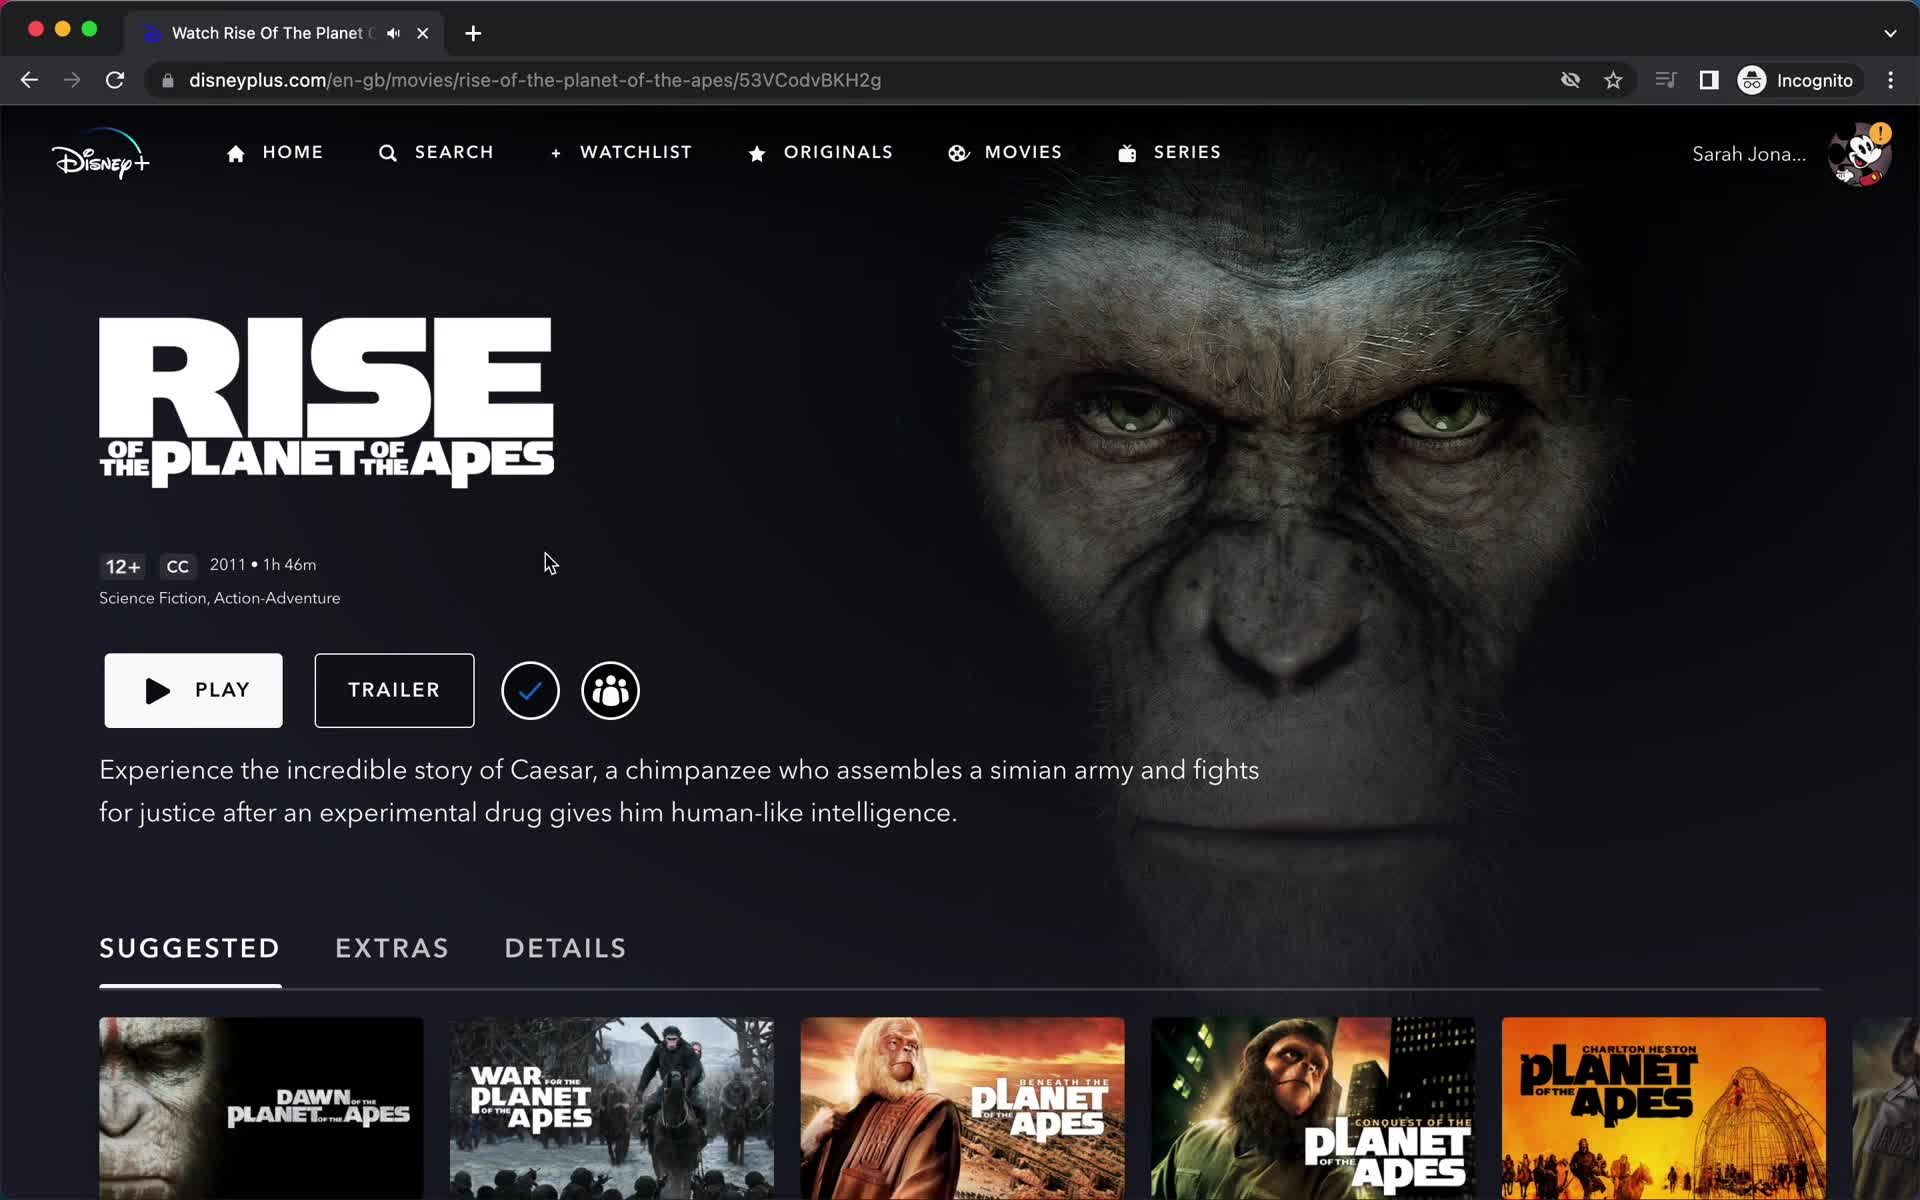Screen dimensions: 1920x1200
Task: Switch to the Details tab
Action: click(x=565, y=948)
